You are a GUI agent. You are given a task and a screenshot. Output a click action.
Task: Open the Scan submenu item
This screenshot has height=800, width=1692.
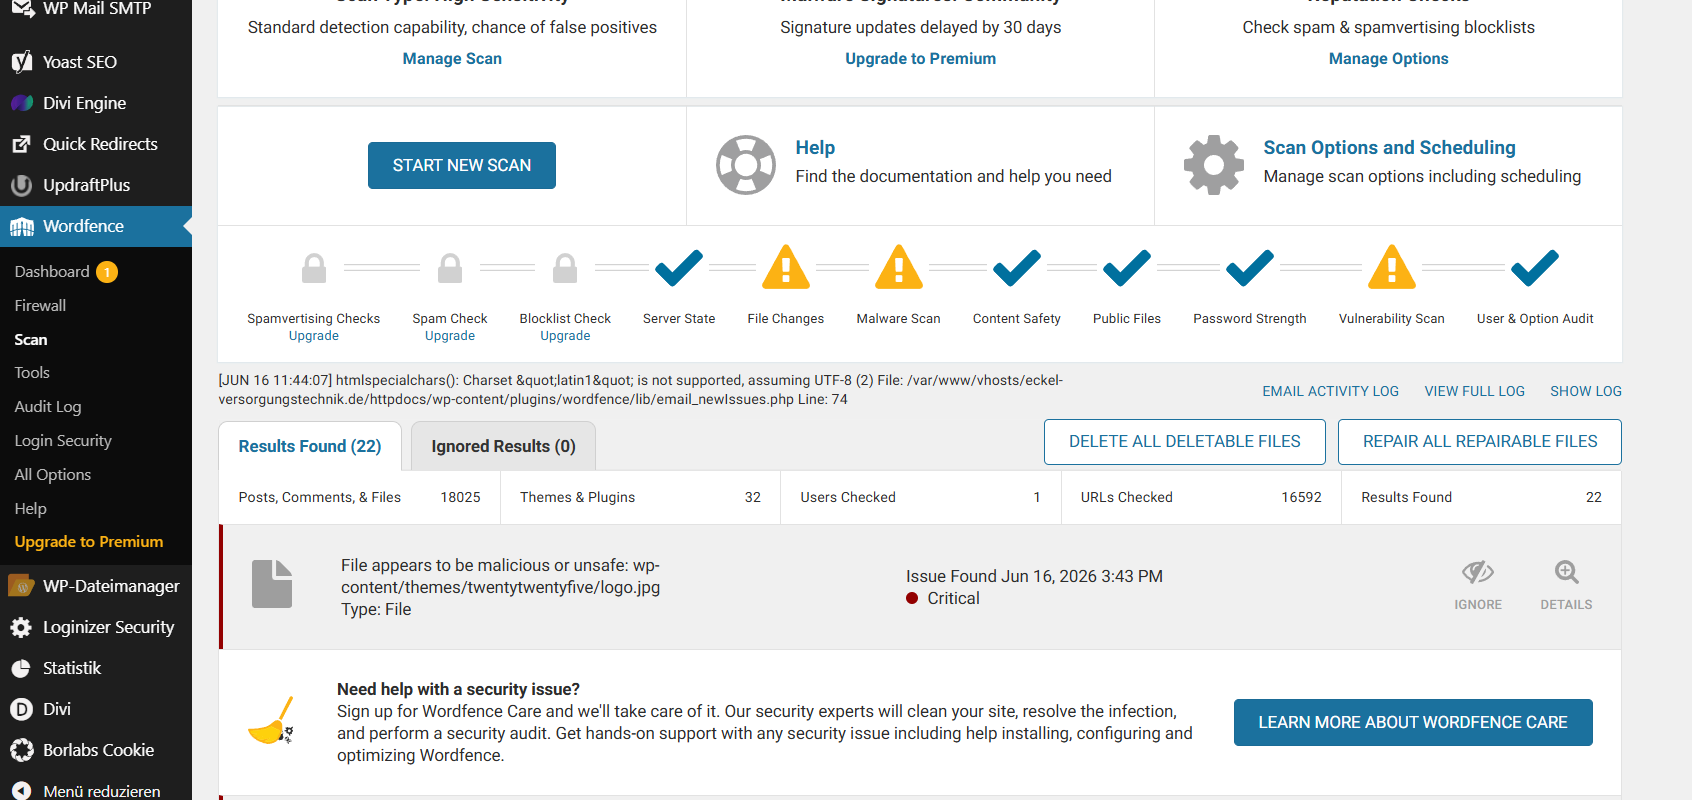coord(31,340)
